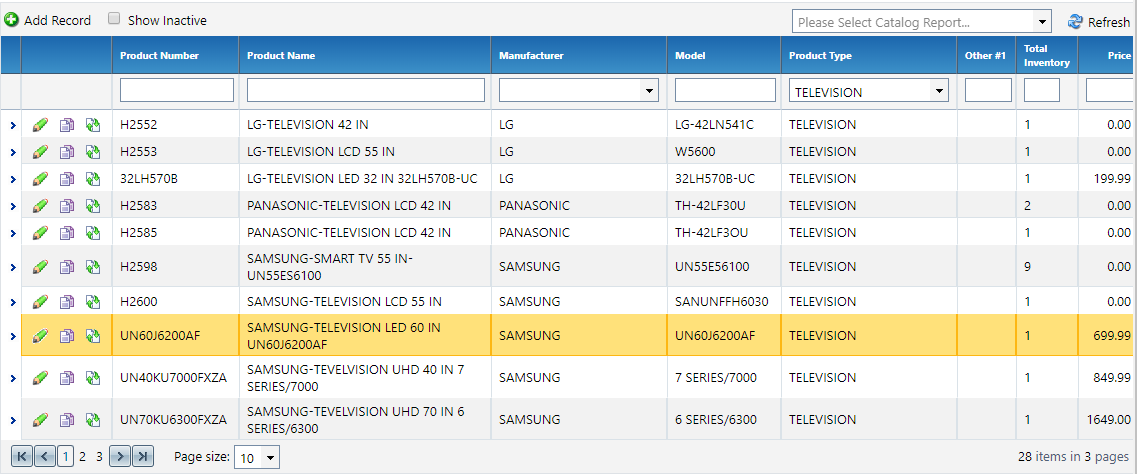Sort by Other #1 column header
Screen dimensions: 1137x474
pyautogui.click(x=985, y=56)
